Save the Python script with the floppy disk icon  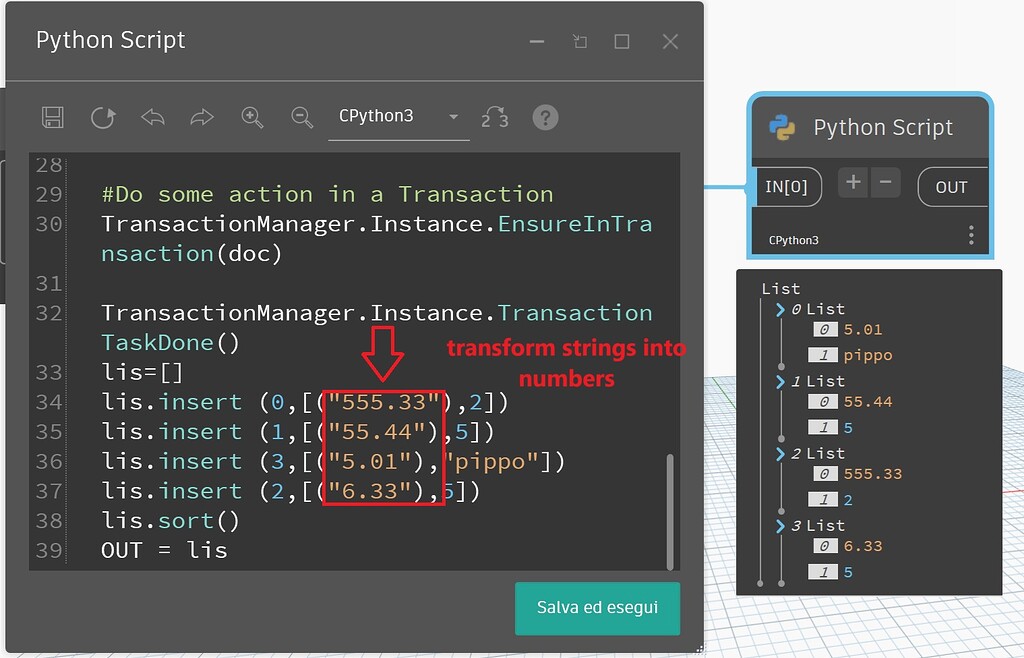tap(51, 117)
